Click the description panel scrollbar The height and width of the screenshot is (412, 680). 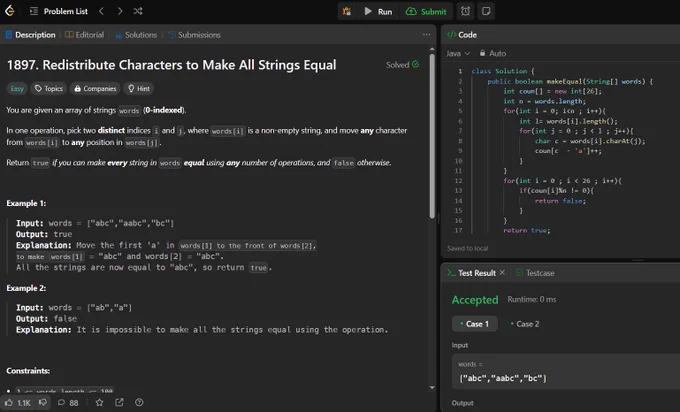[x=432, y=135]
